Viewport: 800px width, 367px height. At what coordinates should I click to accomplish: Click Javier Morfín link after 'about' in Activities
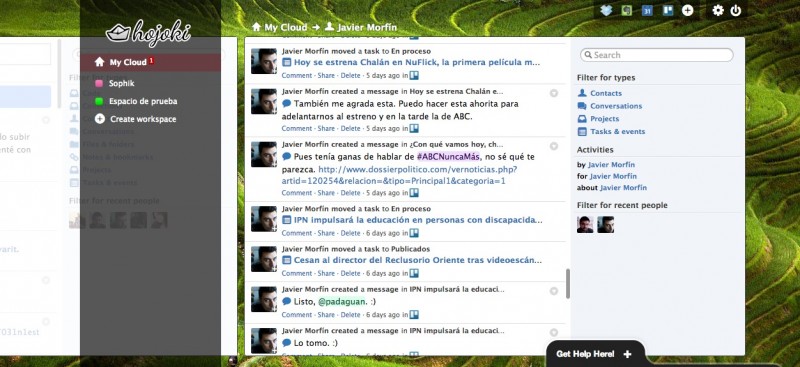(623, 188)
